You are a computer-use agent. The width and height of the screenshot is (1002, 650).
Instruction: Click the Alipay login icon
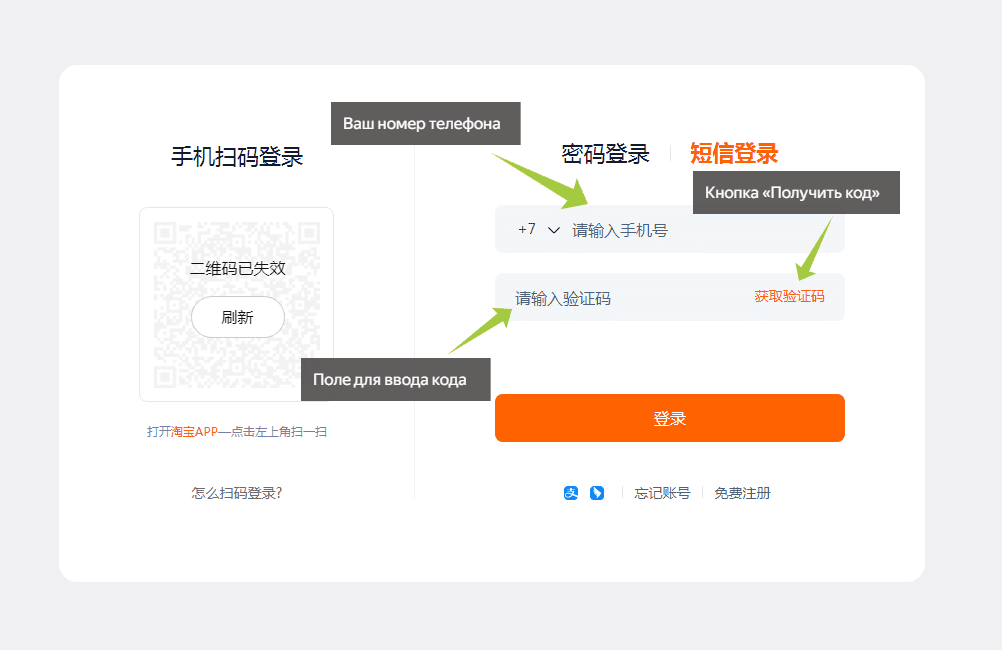tap(571, 493)
